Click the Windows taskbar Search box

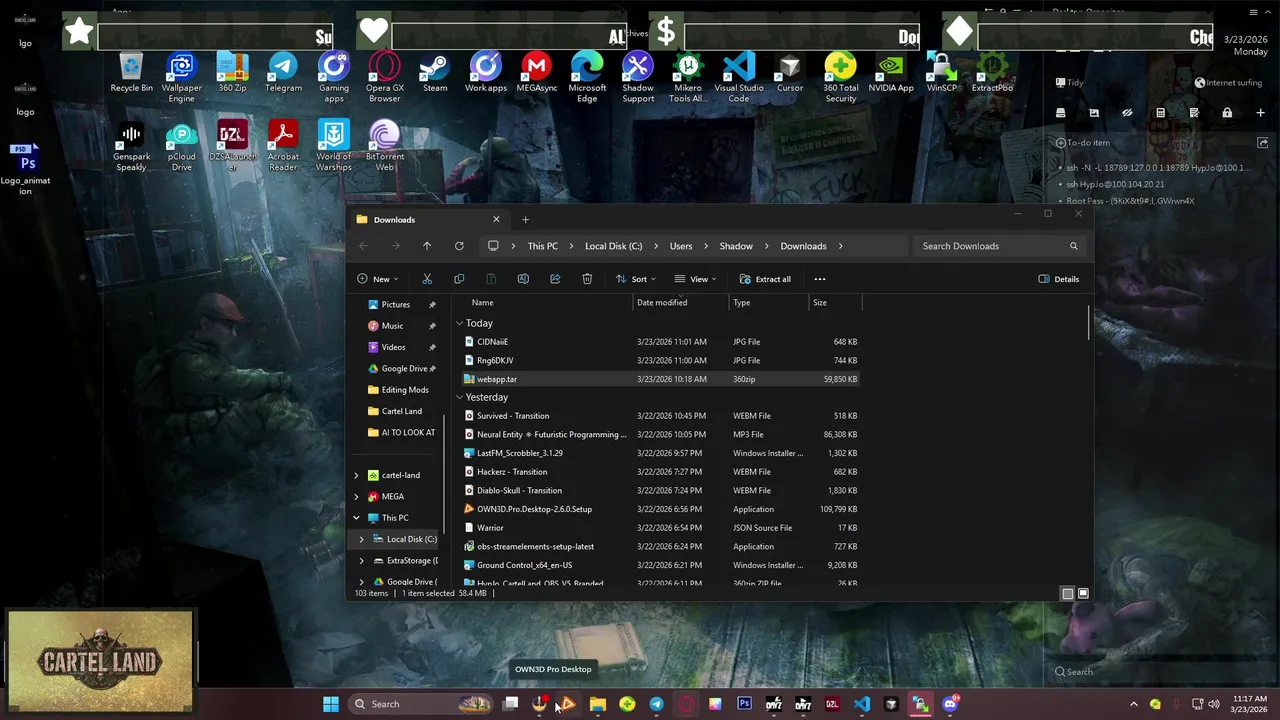pyautogui.click(x=420, y=704)
